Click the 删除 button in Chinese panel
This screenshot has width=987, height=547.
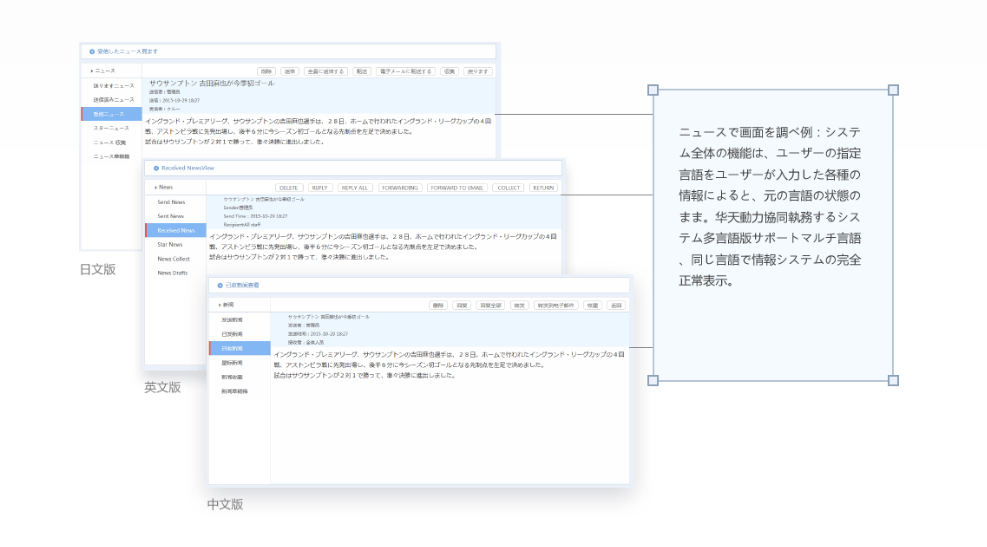coord(438,304)
